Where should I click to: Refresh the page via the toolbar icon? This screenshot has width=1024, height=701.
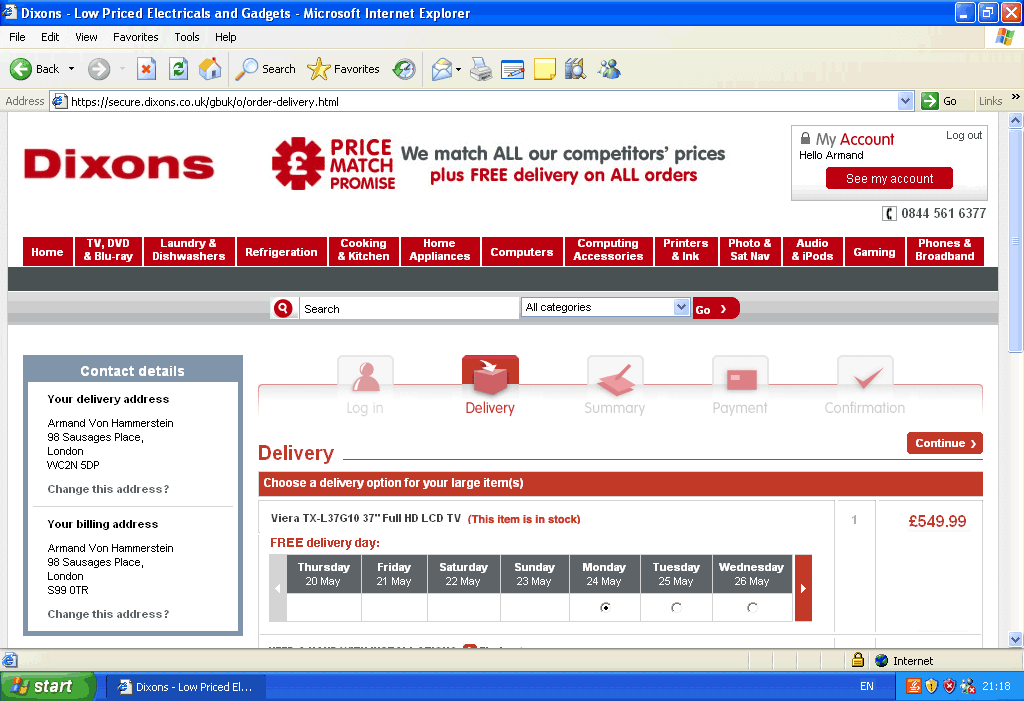(178, 69)
